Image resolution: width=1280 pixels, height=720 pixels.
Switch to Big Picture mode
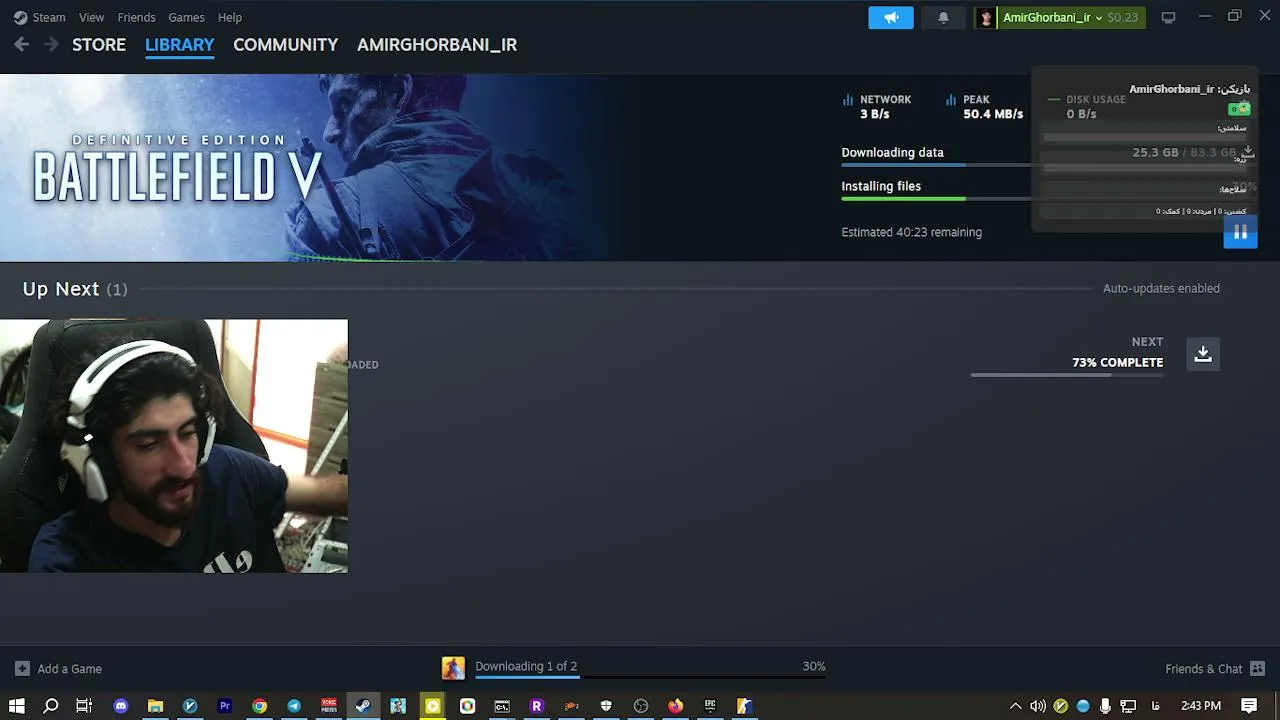(x=1168, y=17)
